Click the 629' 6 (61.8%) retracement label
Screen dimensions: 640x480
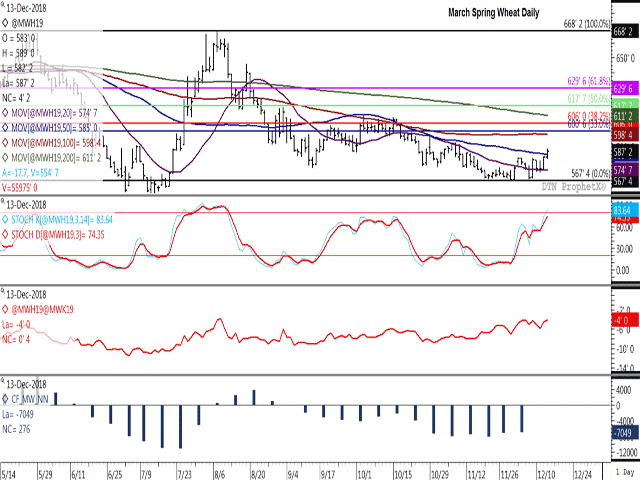pos(589,81)
